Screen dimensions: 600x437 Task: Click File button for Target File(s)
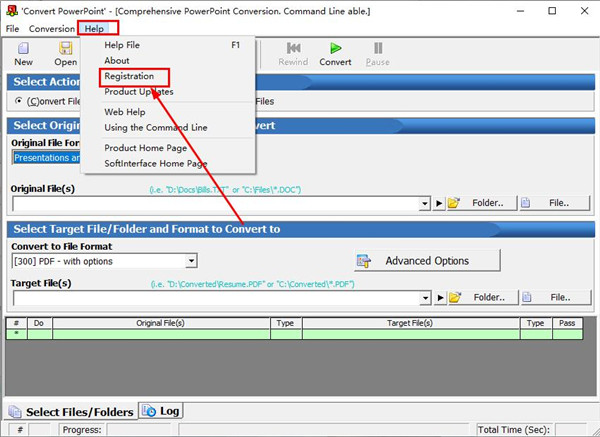(556, 297)
